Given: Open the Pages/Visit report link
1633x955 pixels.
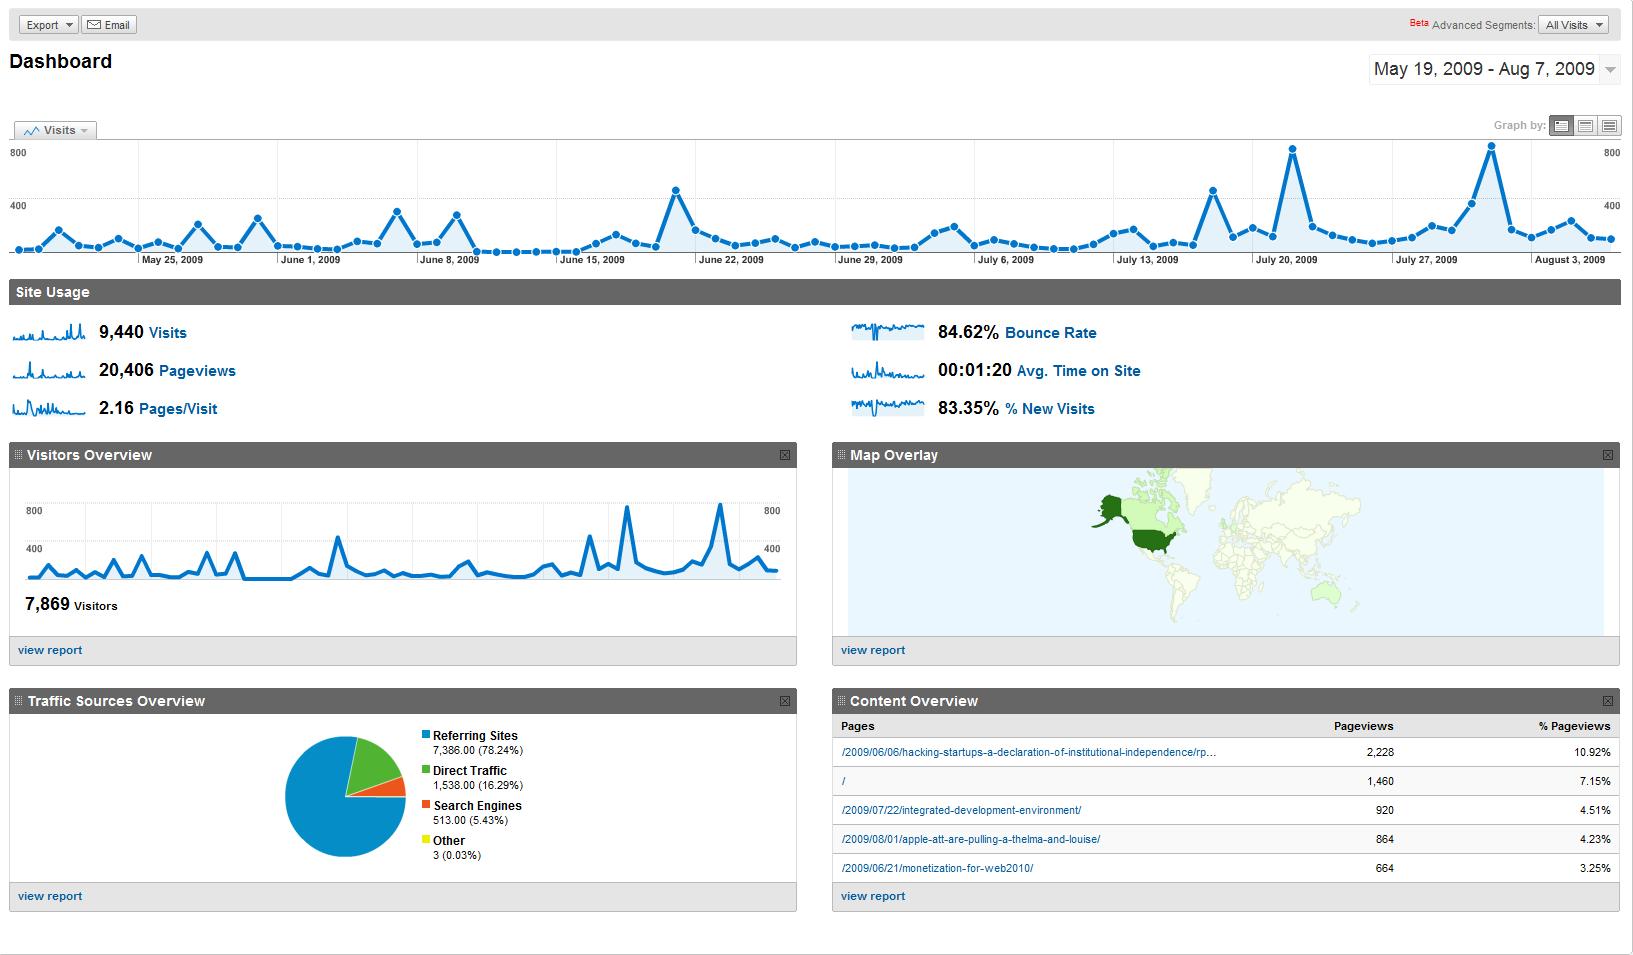Looking at the screenshot, I should pyautogui.click(x=178, y=409).
